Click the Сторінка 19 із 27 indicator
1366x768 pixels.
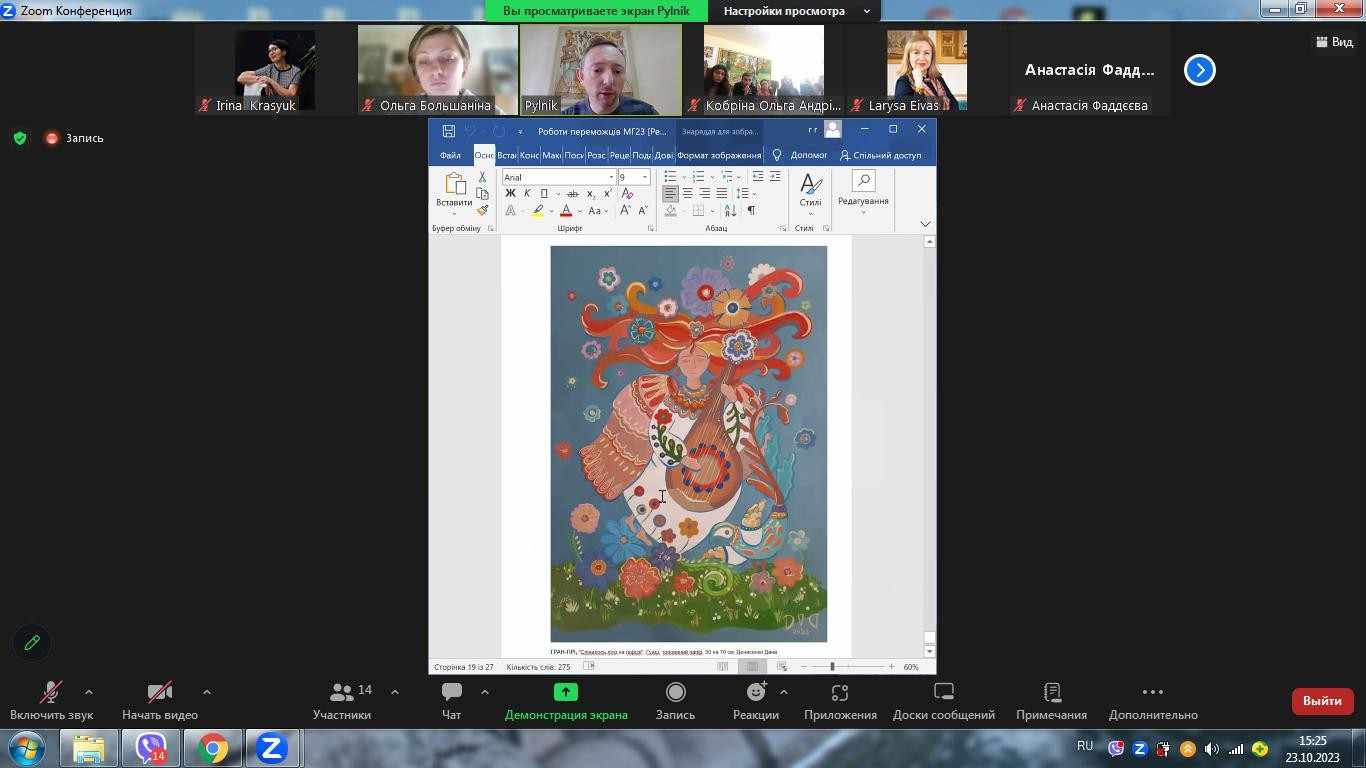464,667
